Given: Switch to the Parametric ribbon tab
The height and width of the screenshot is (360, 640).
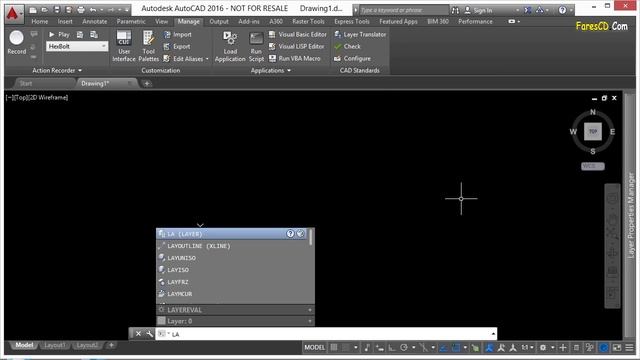Looking at the screenshot, I should 131,21.
